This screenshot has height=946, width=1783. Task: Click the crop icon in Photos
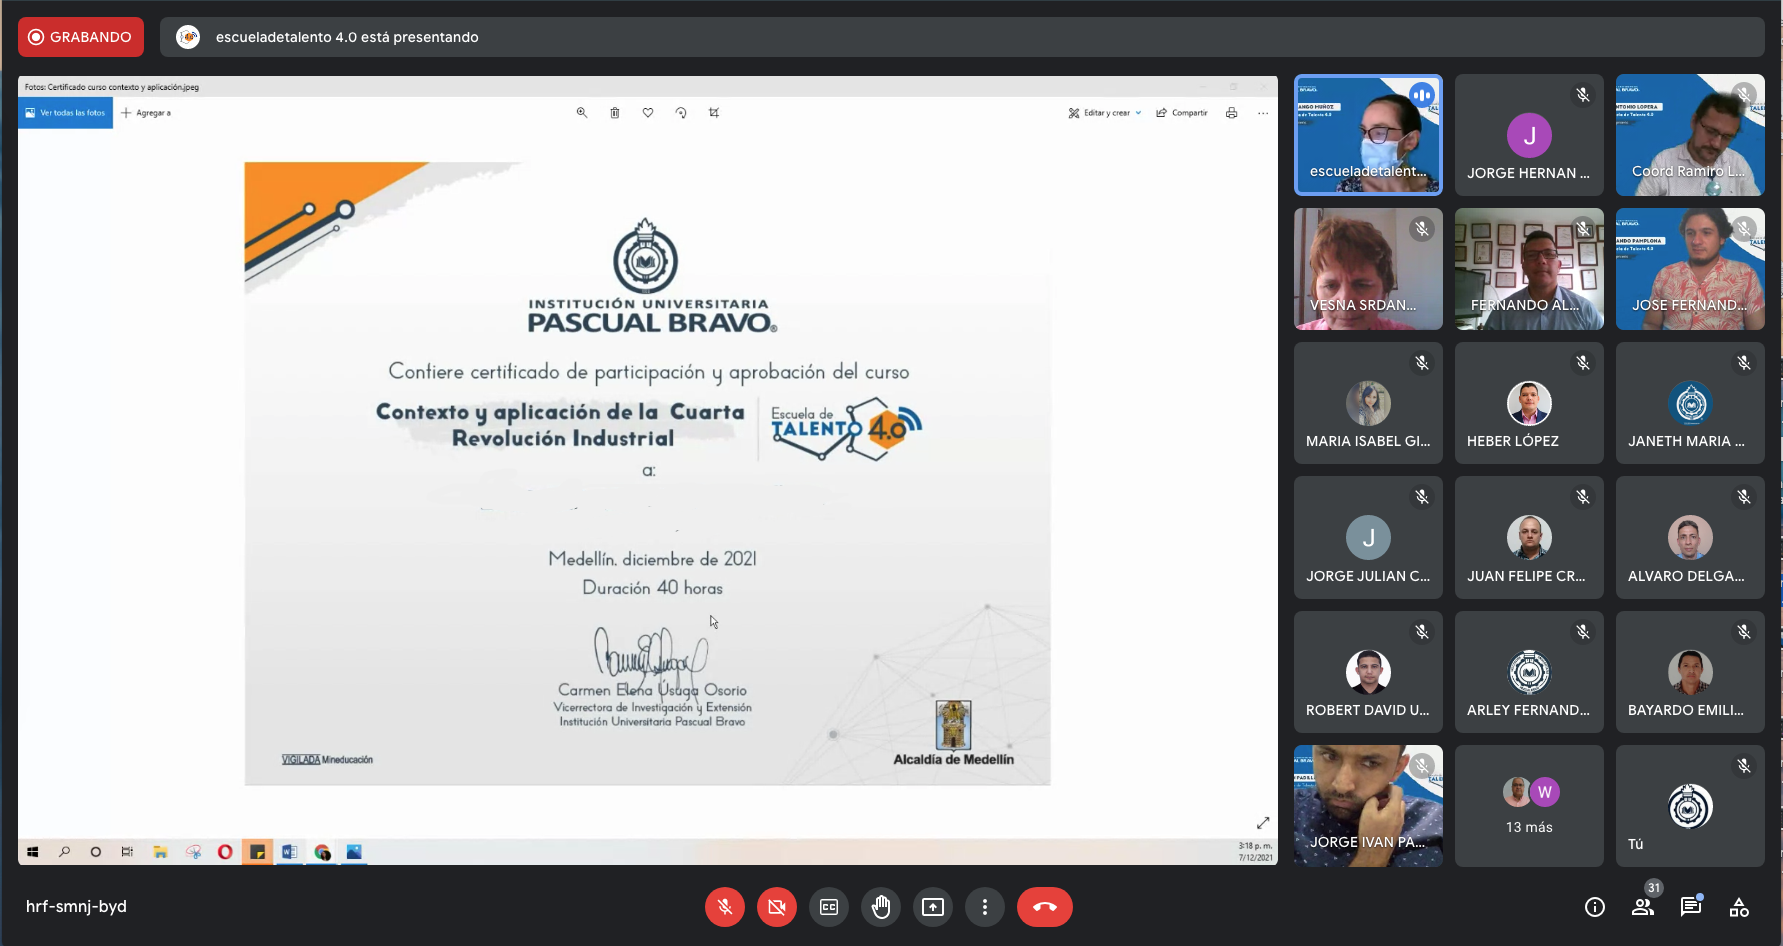point(714,113)
